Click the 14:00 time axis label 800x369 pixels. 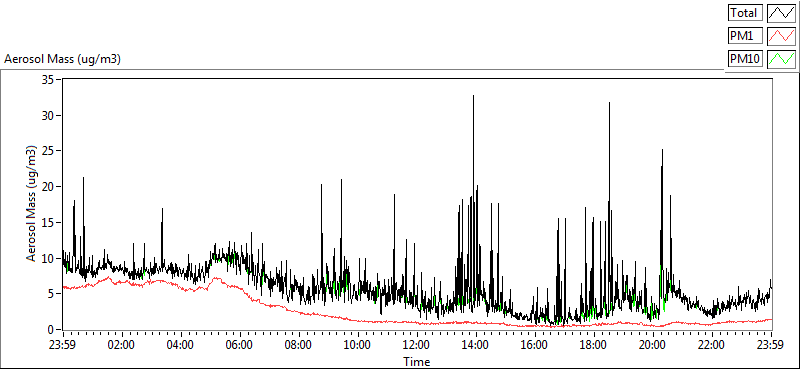pos(476,344)
